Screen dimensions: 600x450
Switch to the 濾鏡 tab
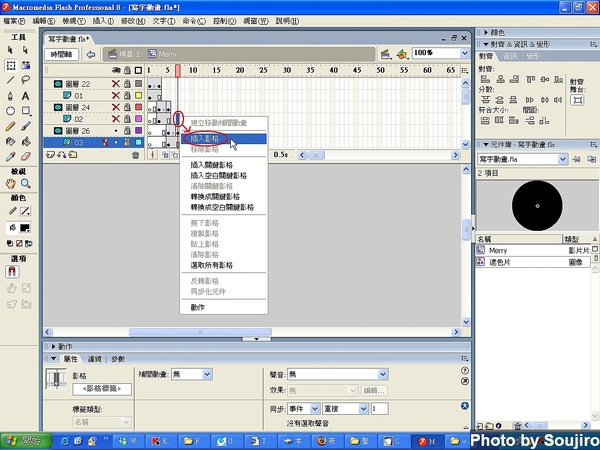coord(95,359)
